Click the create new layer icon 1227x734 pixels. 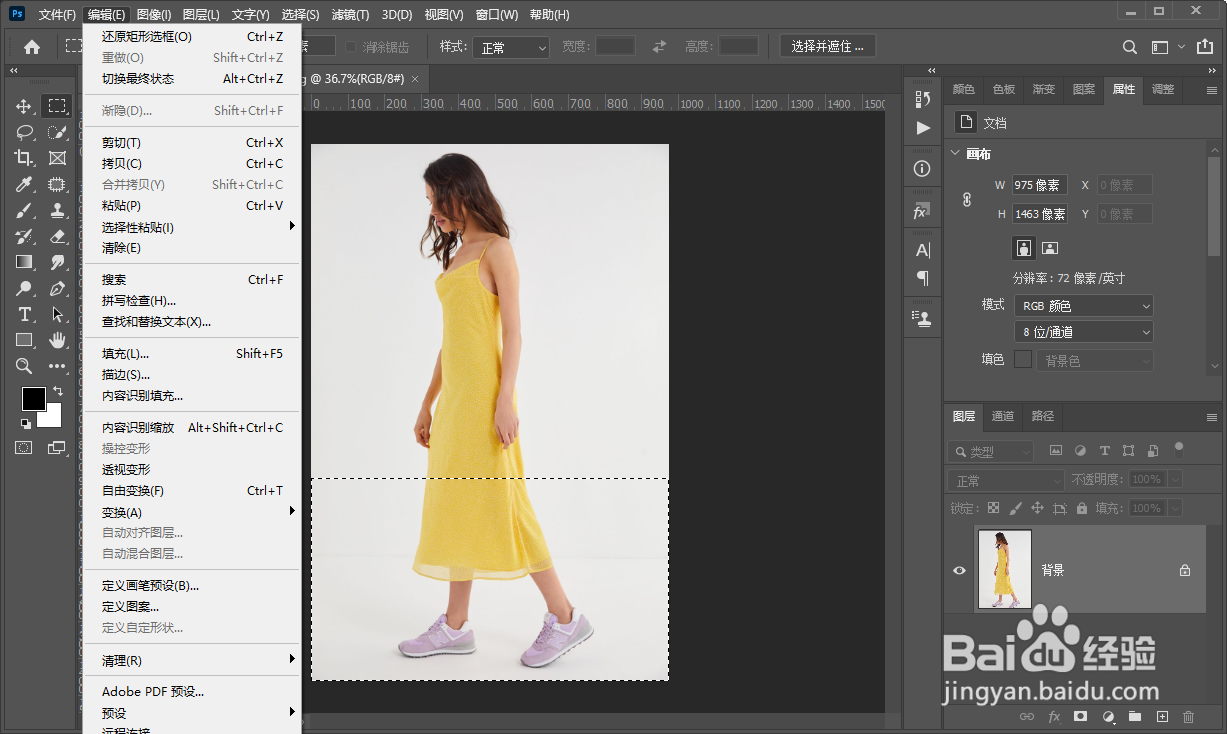click(1162, 717)
